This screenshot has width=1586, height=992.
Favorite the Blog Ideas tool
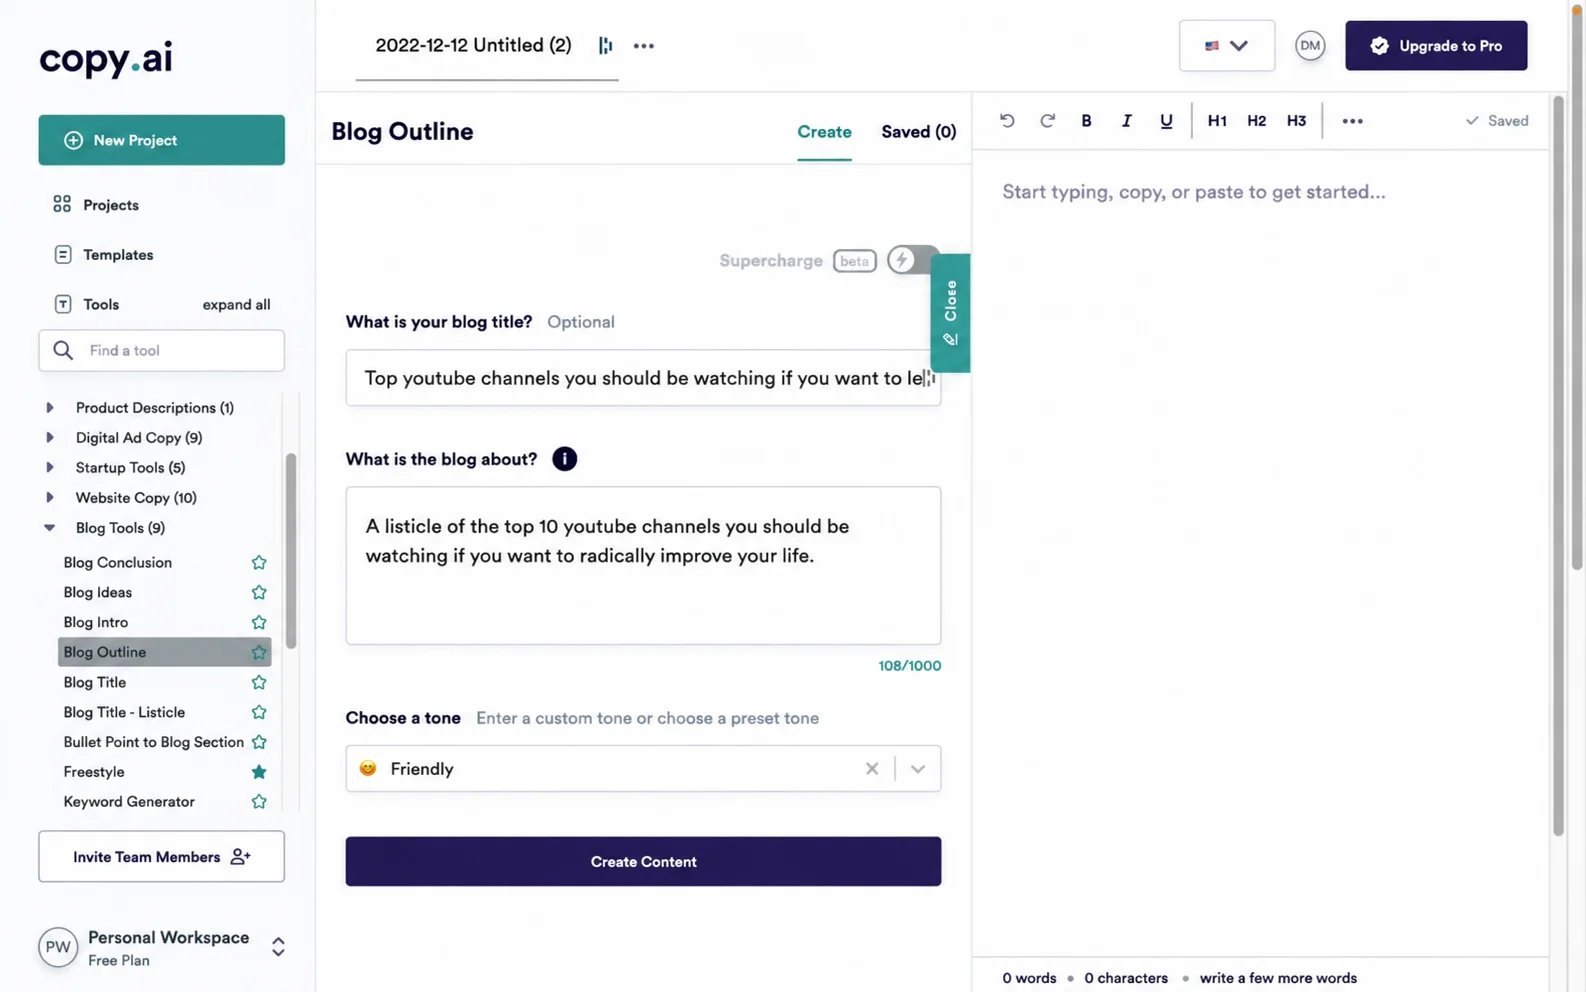click(x=259, y=593)
